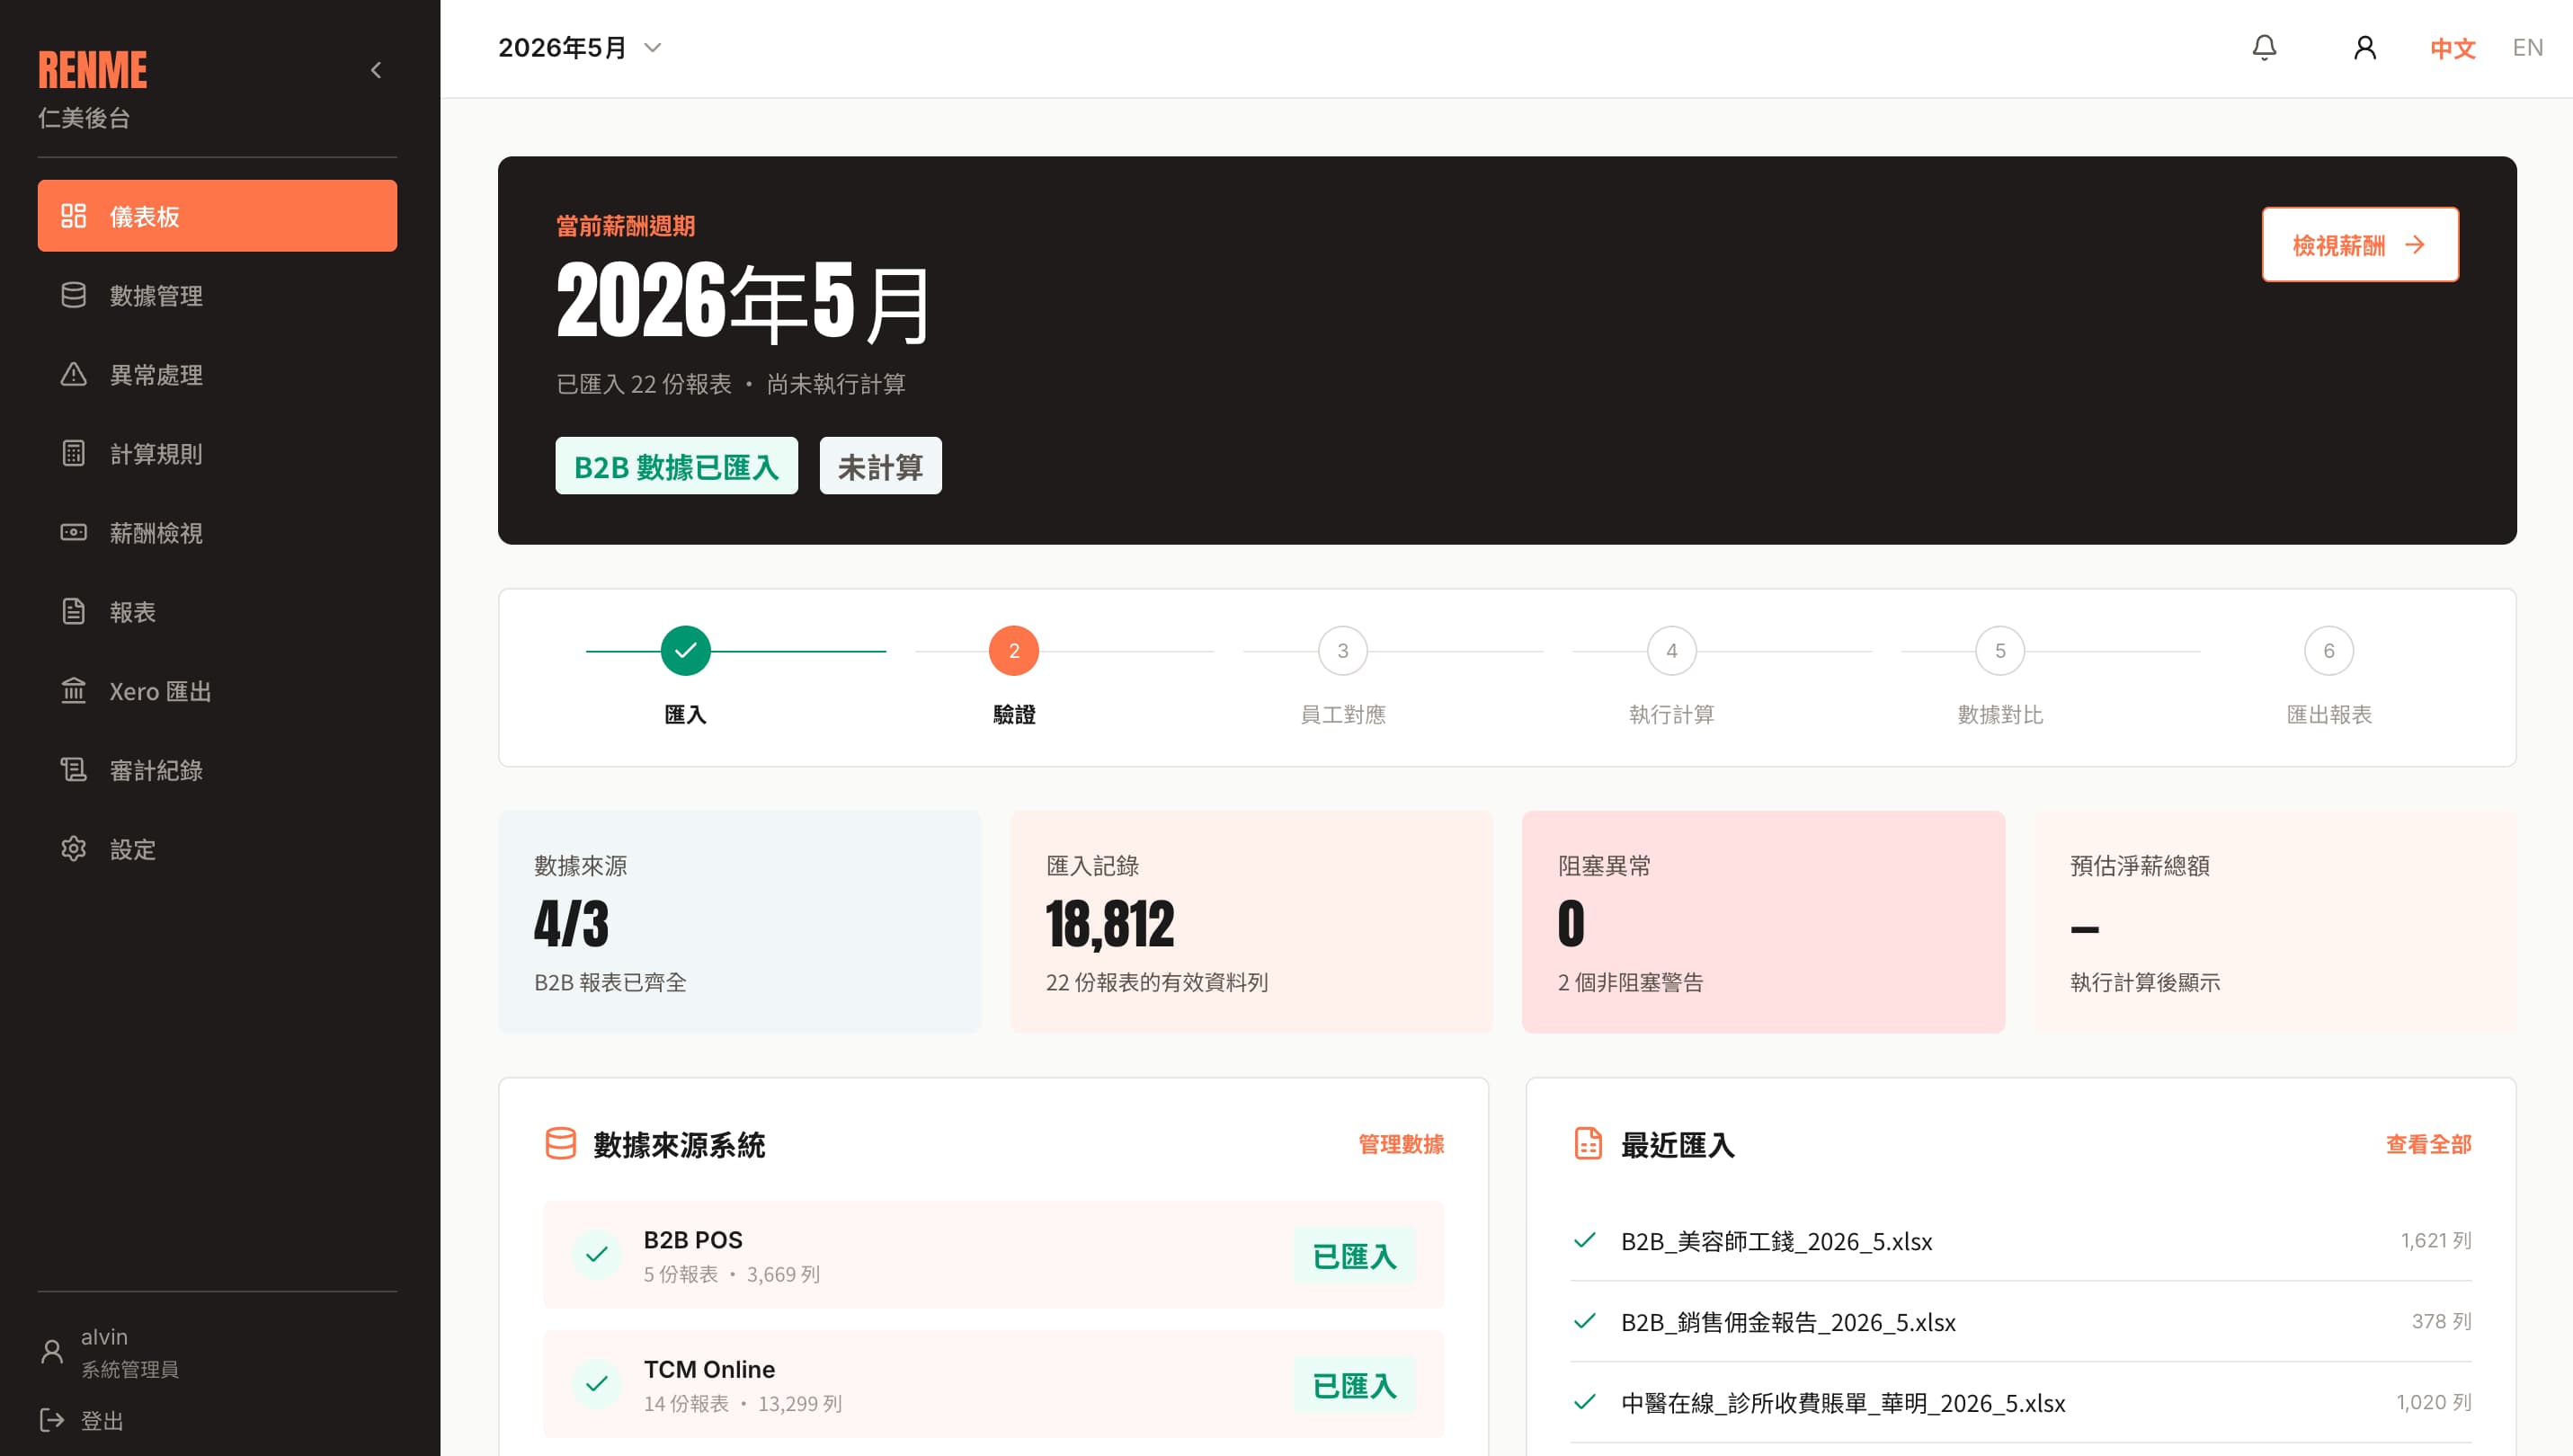Click the 管理數據 link

(x=1400, y=1144)
